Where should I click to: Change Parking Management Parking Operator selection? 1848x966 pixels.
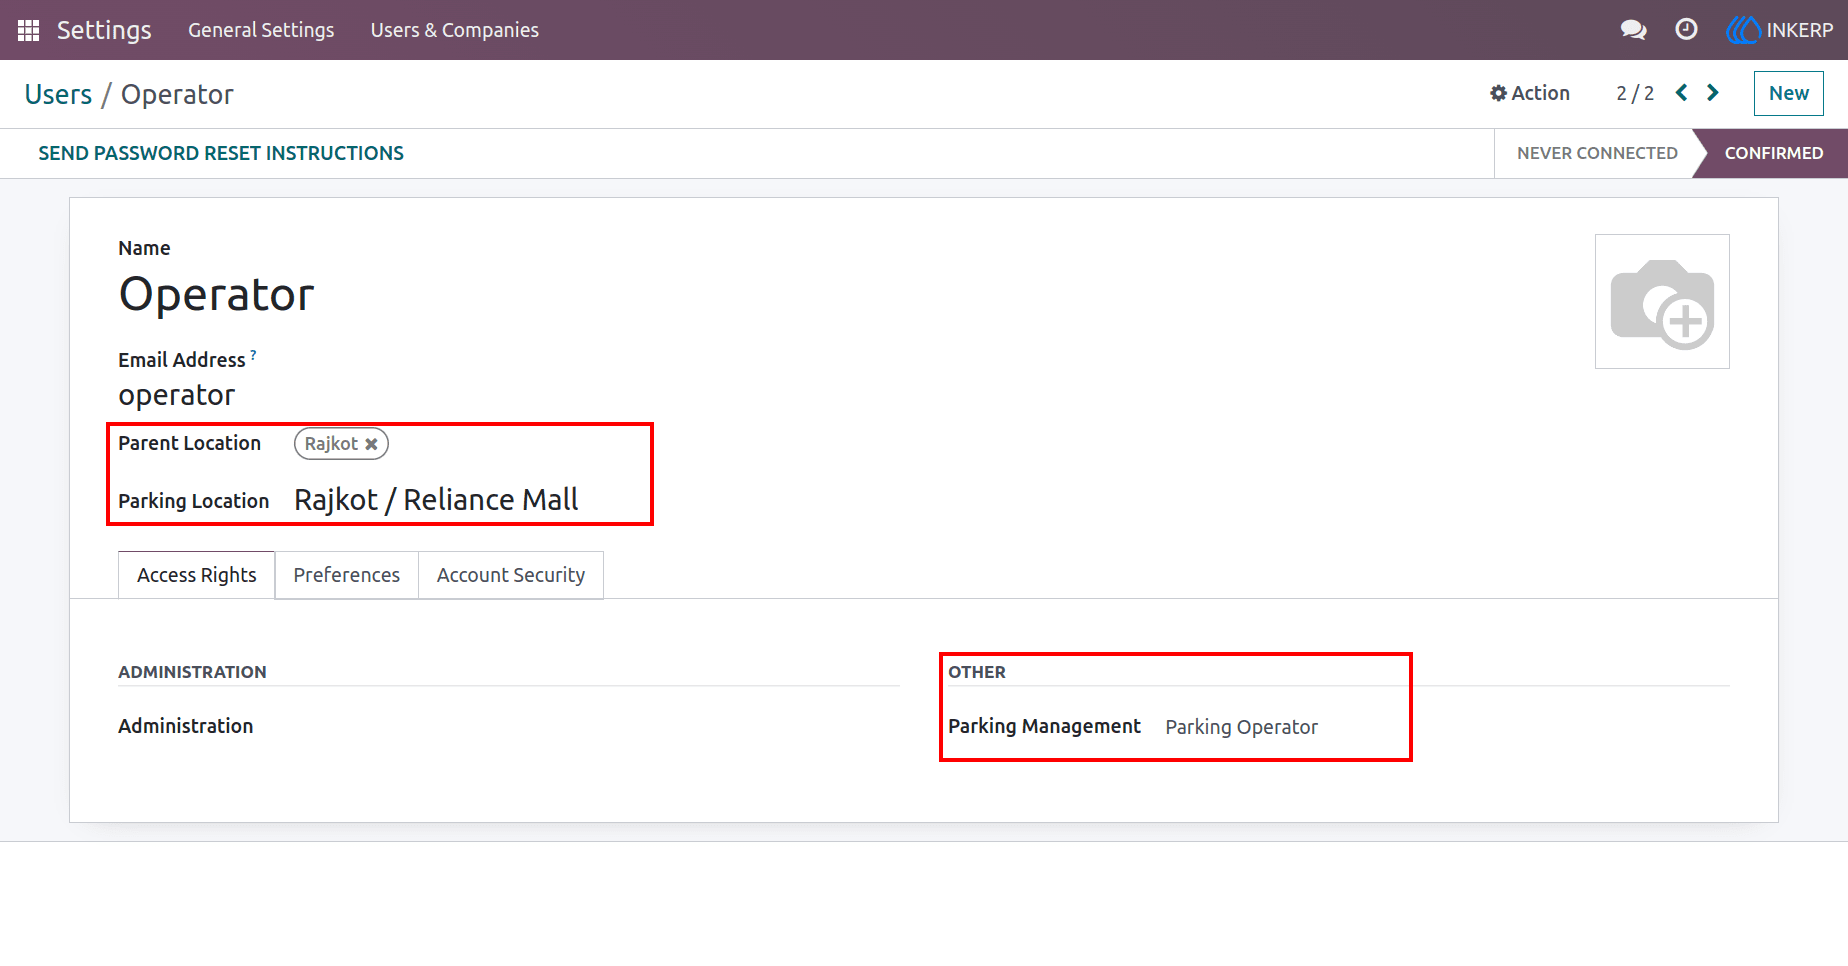click(1242, 727)
